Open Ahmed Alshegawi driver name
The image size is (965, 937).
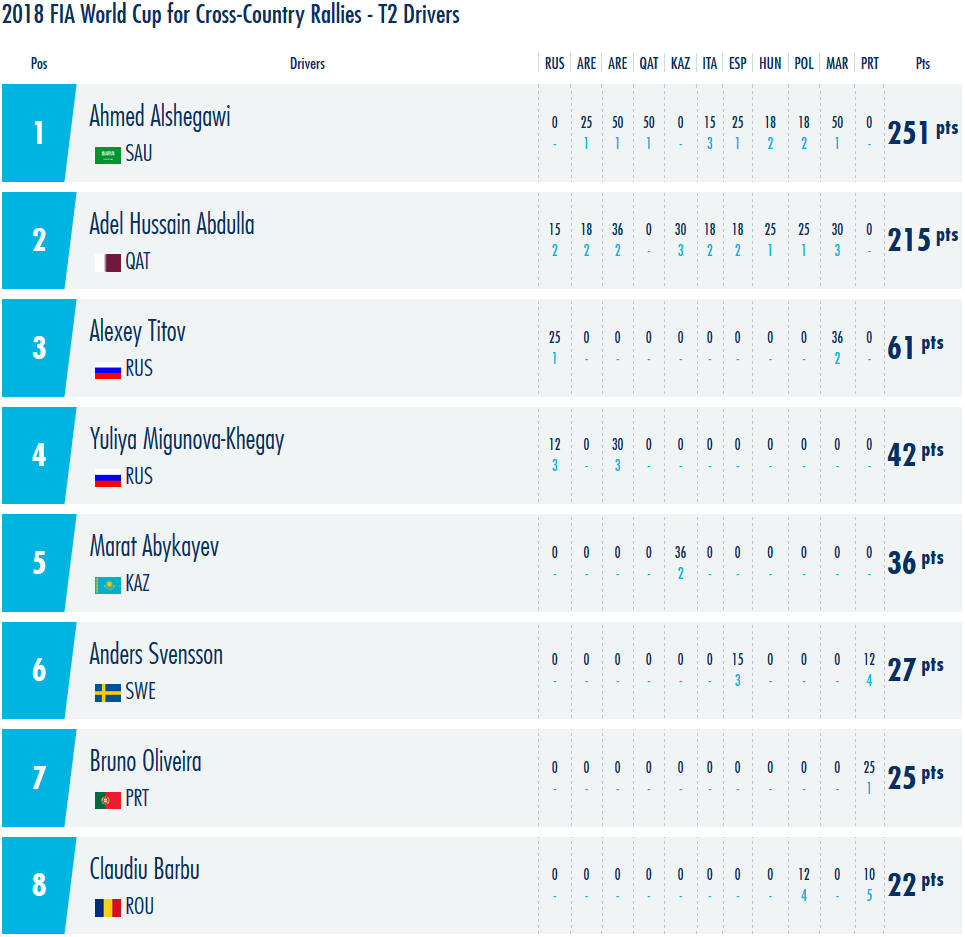160,116
